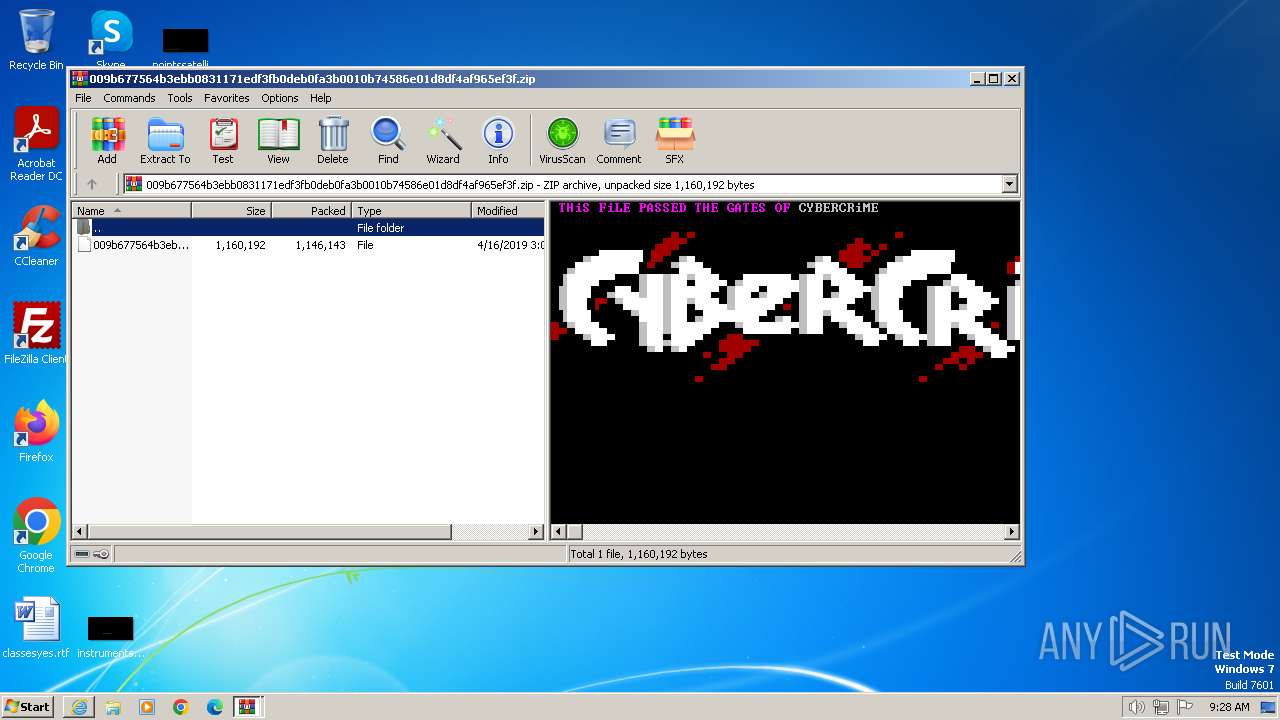Select the parent folder '..' row
This screenshot has height=720, width=1280.
pos(309,228)
